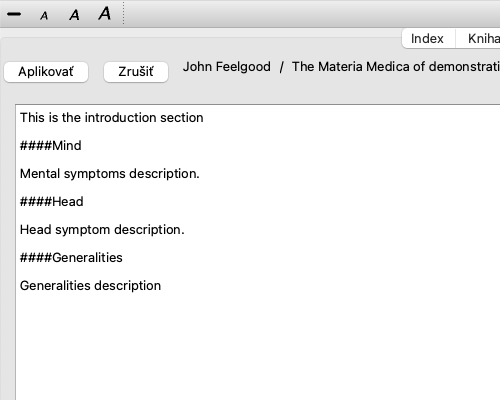This screenshot has width=500, height=400.
Task: Select the largest A font size icon
Action: point(105,13)
